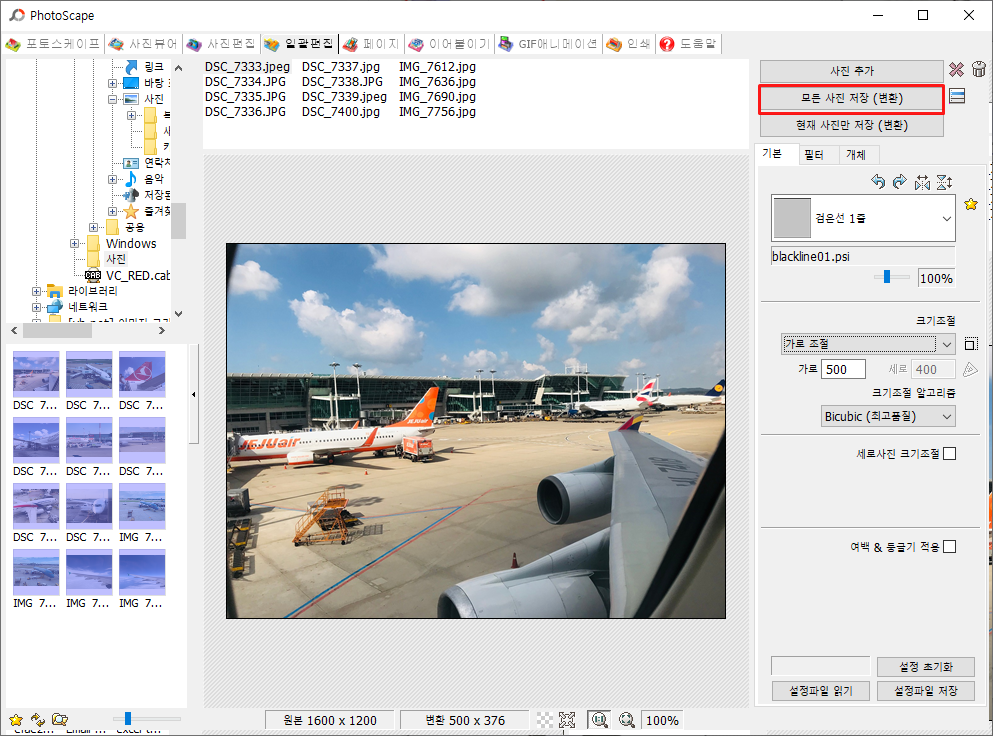
Task: Expand the Windows folder tree node
Action: [x=74, y=243]
